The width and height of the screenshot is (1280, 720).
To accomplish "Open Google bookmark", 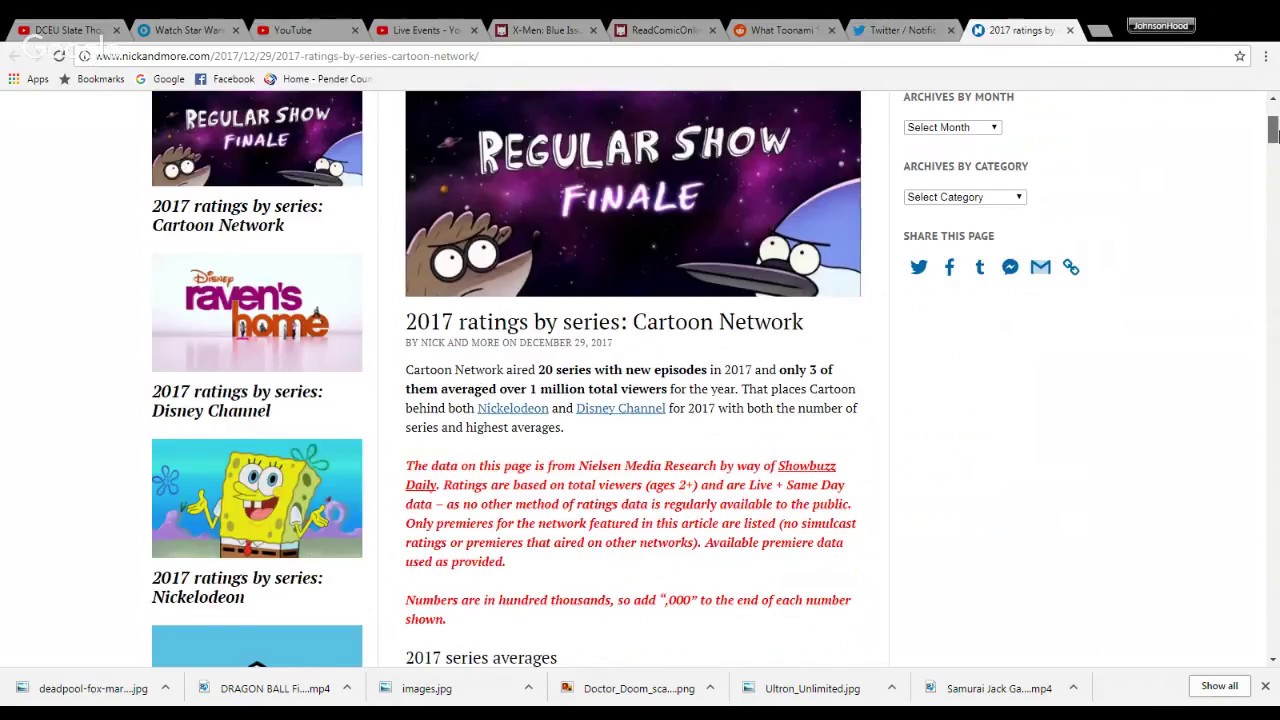I will 159,79.
